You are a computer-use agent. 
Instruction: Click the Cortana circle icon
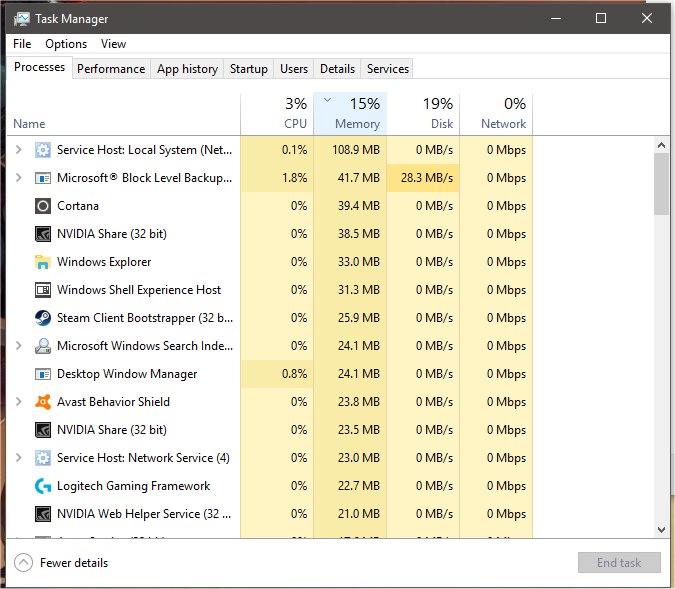[x=43, y=206]
